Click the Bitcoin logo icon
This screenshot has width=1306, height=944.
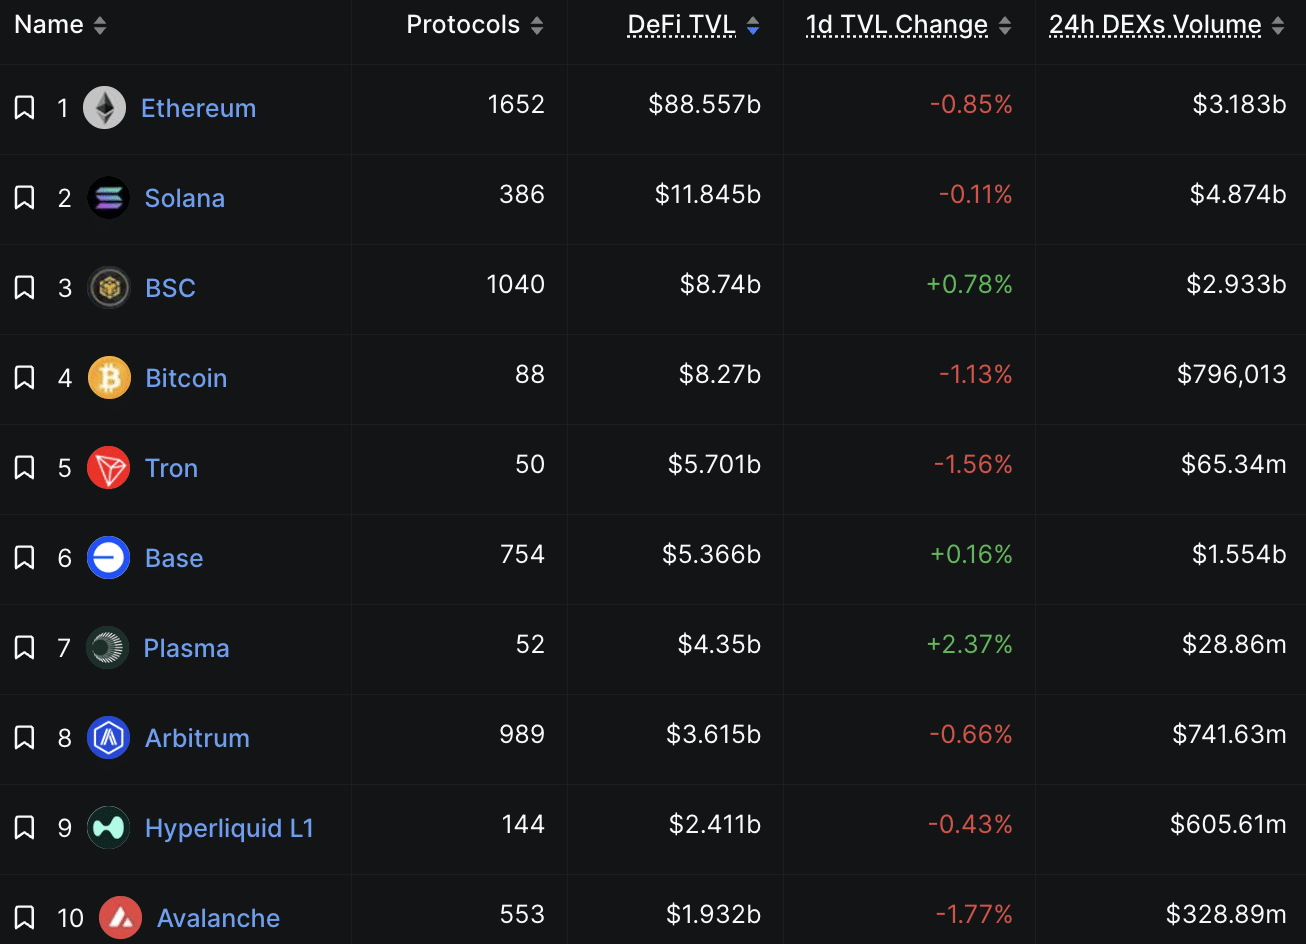pos(109,378)
